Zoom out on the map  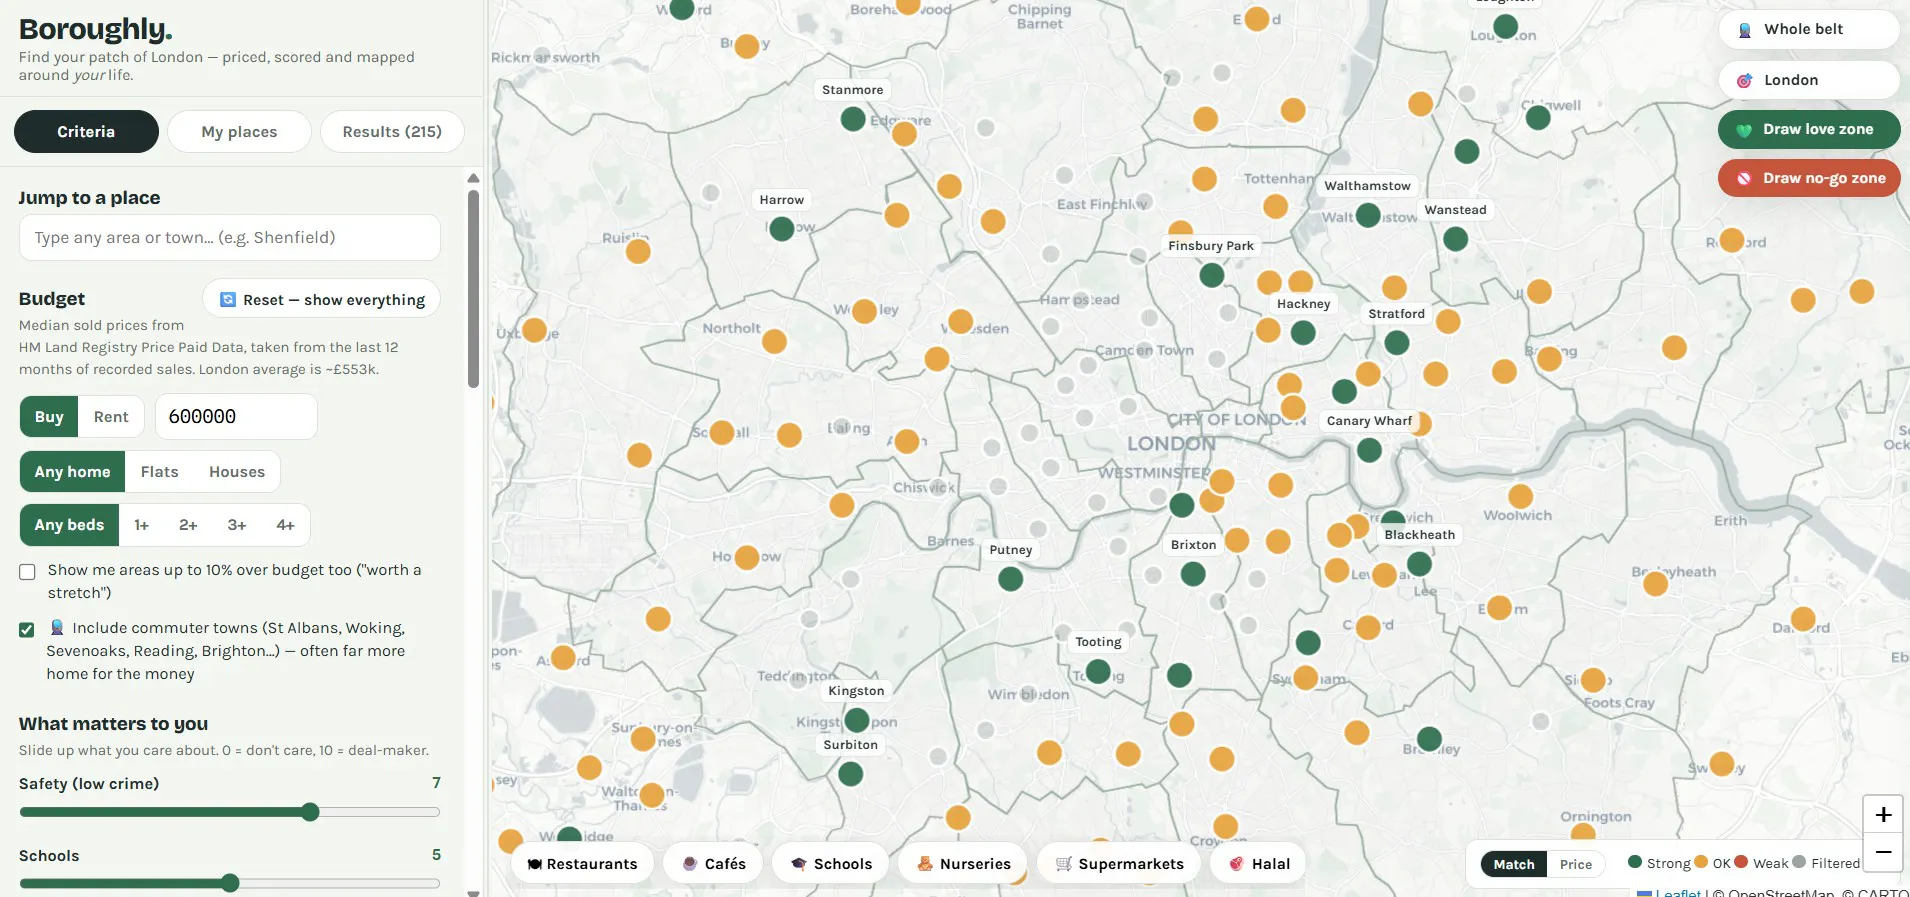pos(1883,852)
